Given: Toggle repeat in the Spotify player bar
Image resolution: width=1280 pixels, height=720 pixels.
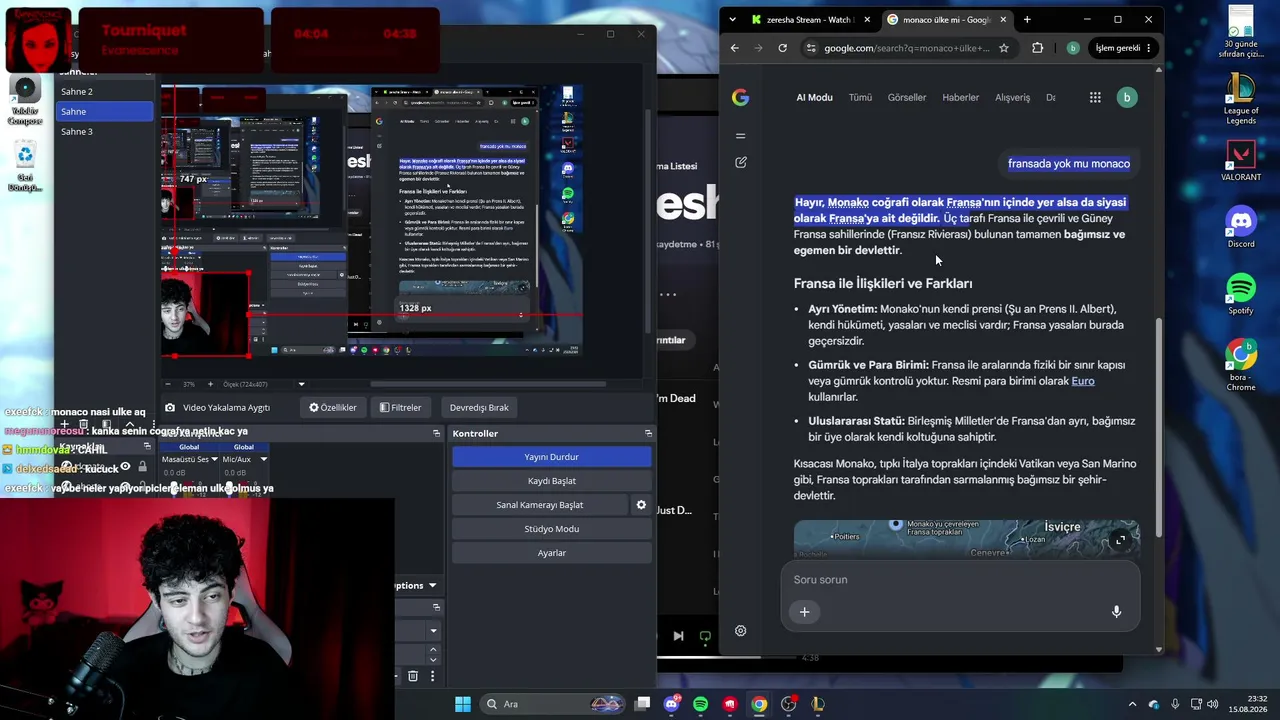Looking at the screenshot, I should pos(705,636).
